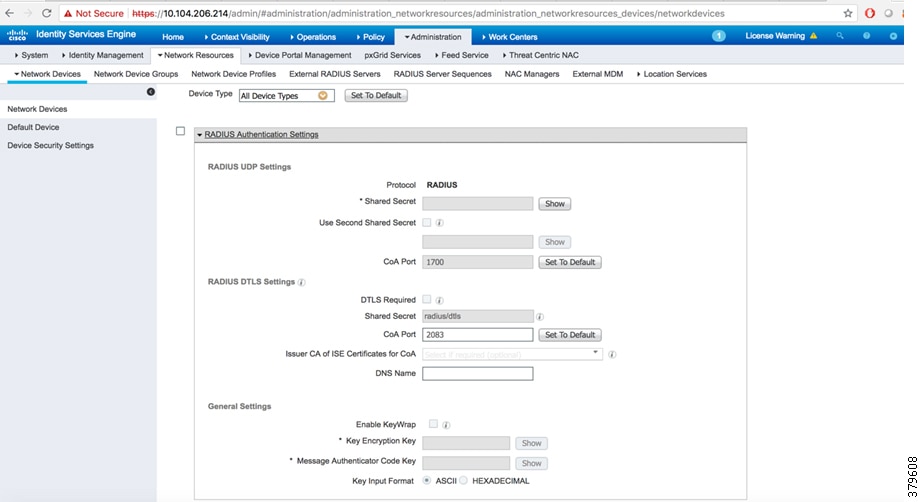Switch to Network Device Groups tab
Screen dimensions: 920x502
[x=136, y=74]
